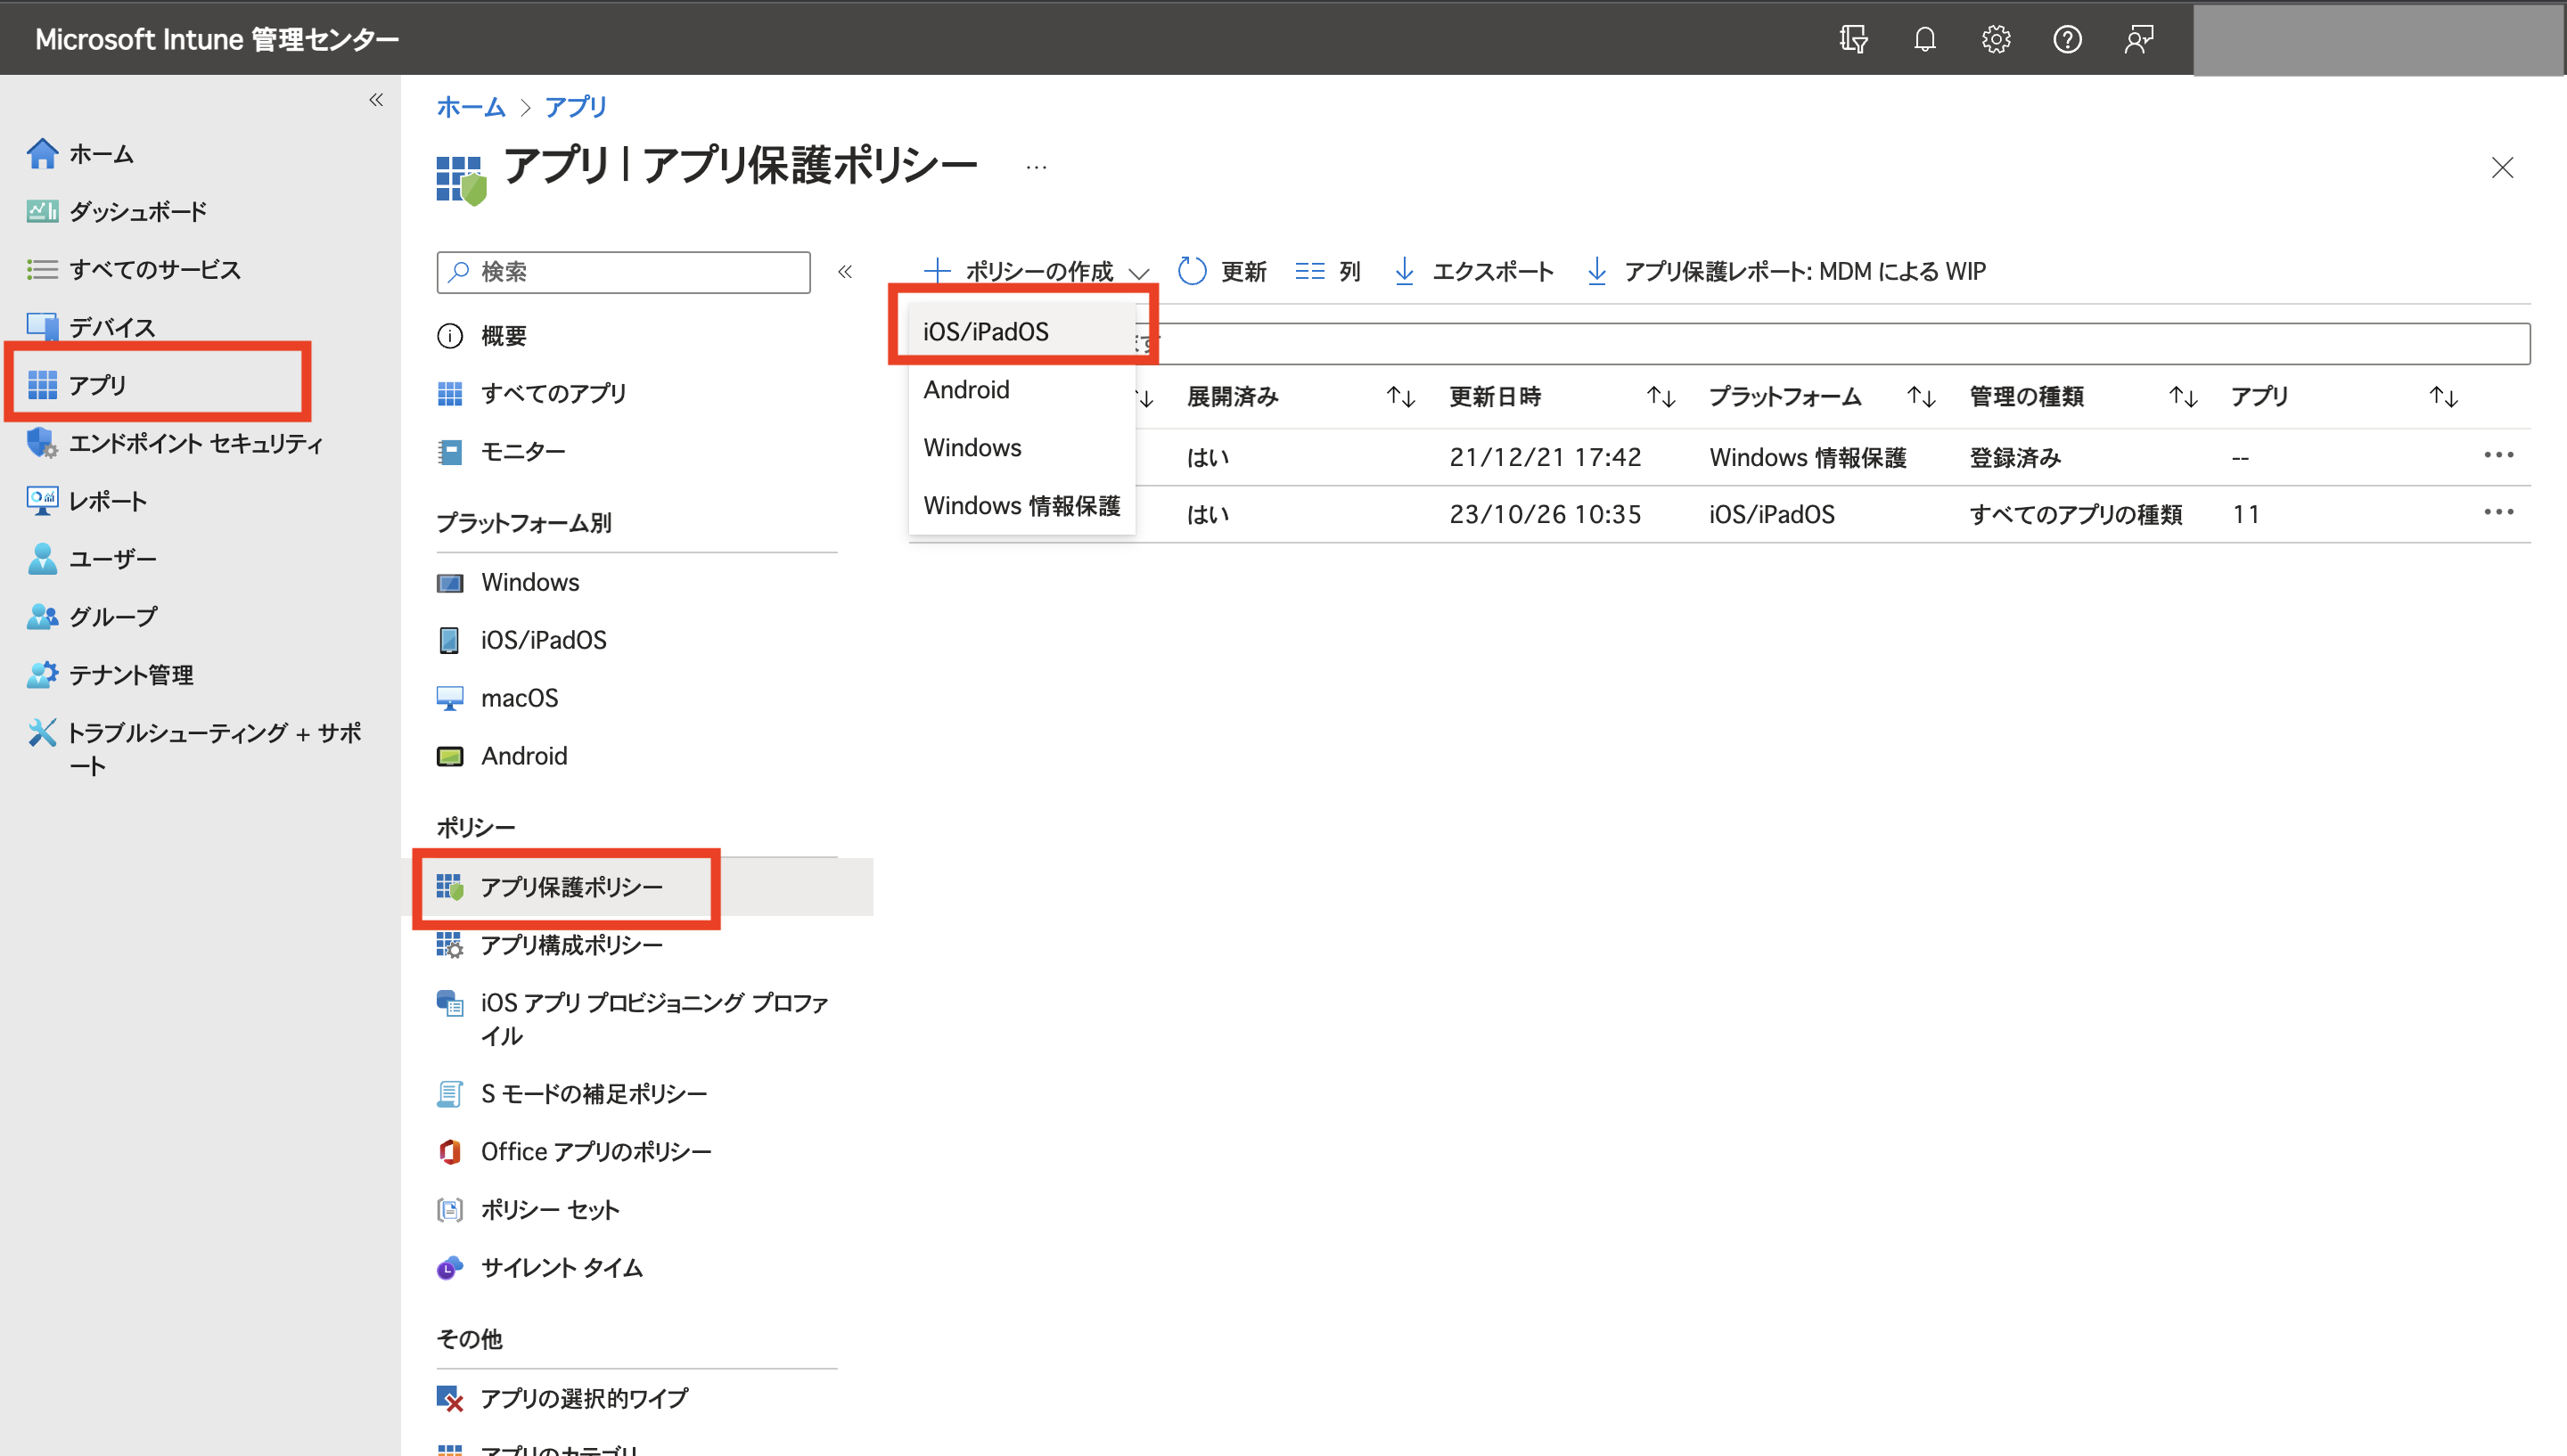Select 23/10/26 10:35 date cell
Screen dimensions: 2567x1456
(x=1545, y=515)
